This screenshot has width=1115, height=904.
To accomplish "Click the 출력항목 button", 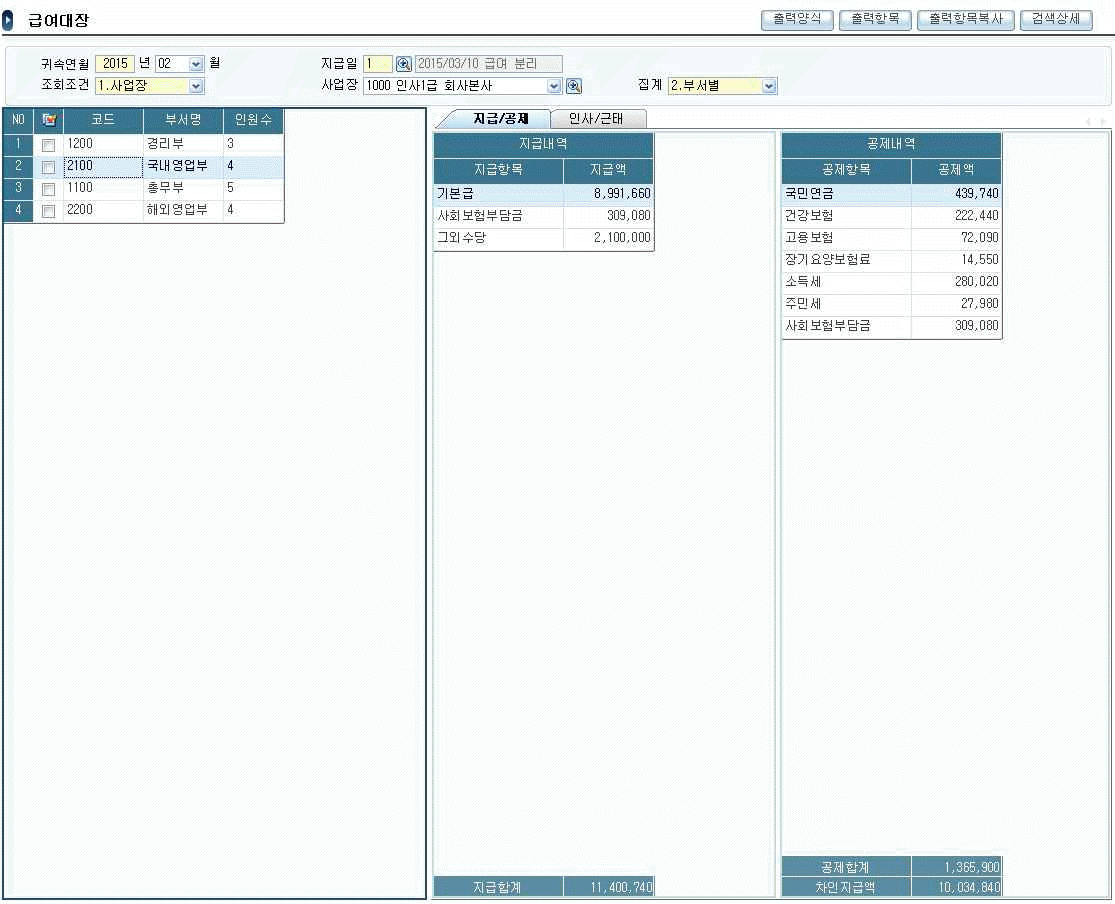I will pyautogui.click(x=875, y=19).
